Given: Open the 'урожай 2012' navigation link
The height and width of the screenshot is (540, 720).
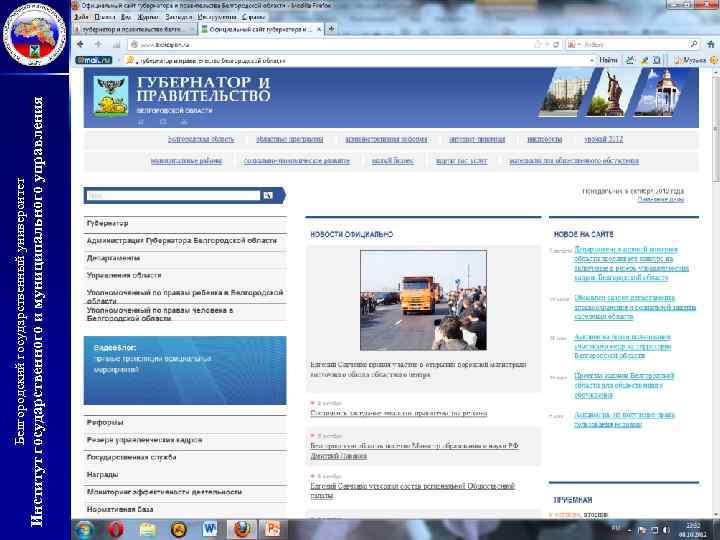Looking at the screenshot, I should point(603,139).
